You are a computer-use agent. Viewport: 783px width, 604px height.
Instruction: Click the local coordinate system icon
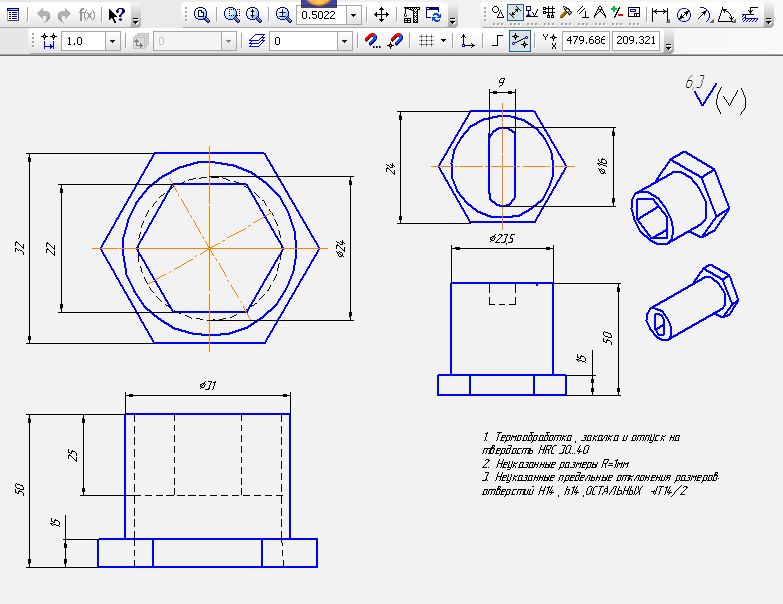pyautogui.click(x=467, y=41)
